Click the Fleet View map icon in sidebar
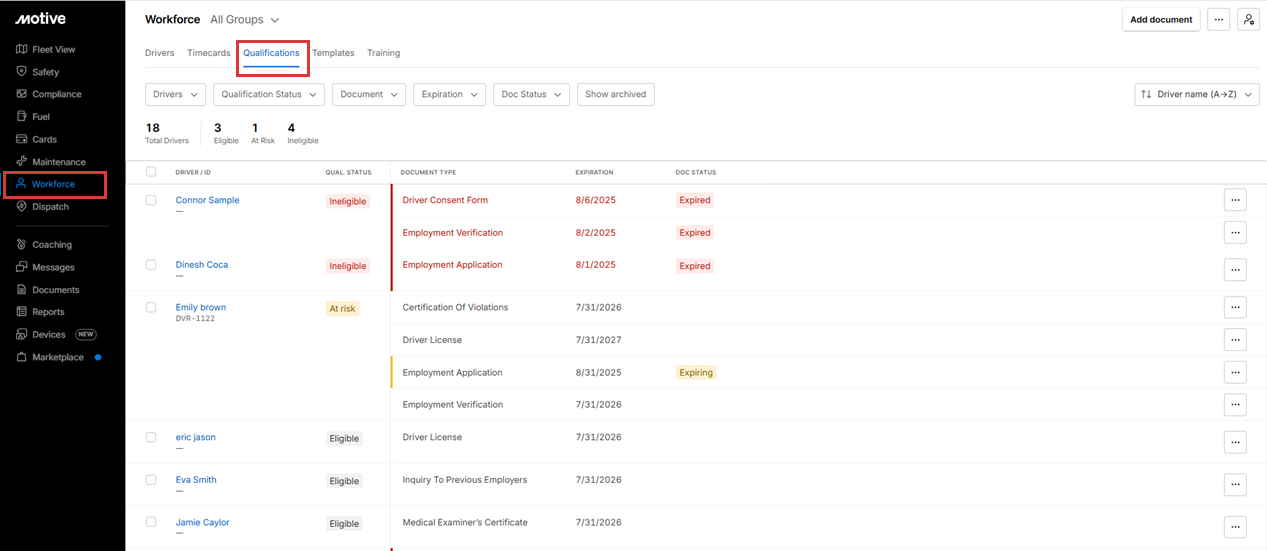Viewport: 1267px width, 551px height. pos(21,49)
